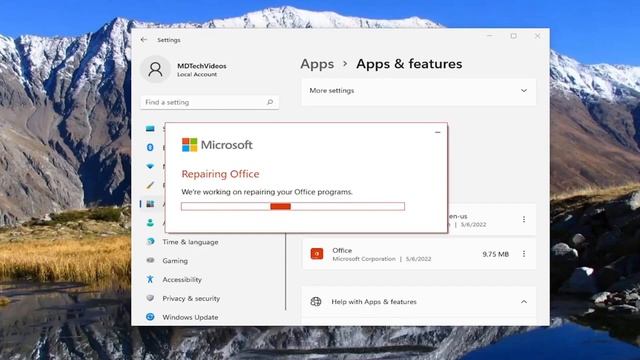Open the more options menu for the en-us app row
The width and height of the screenshot is (640, 360).
coord(524,220)
